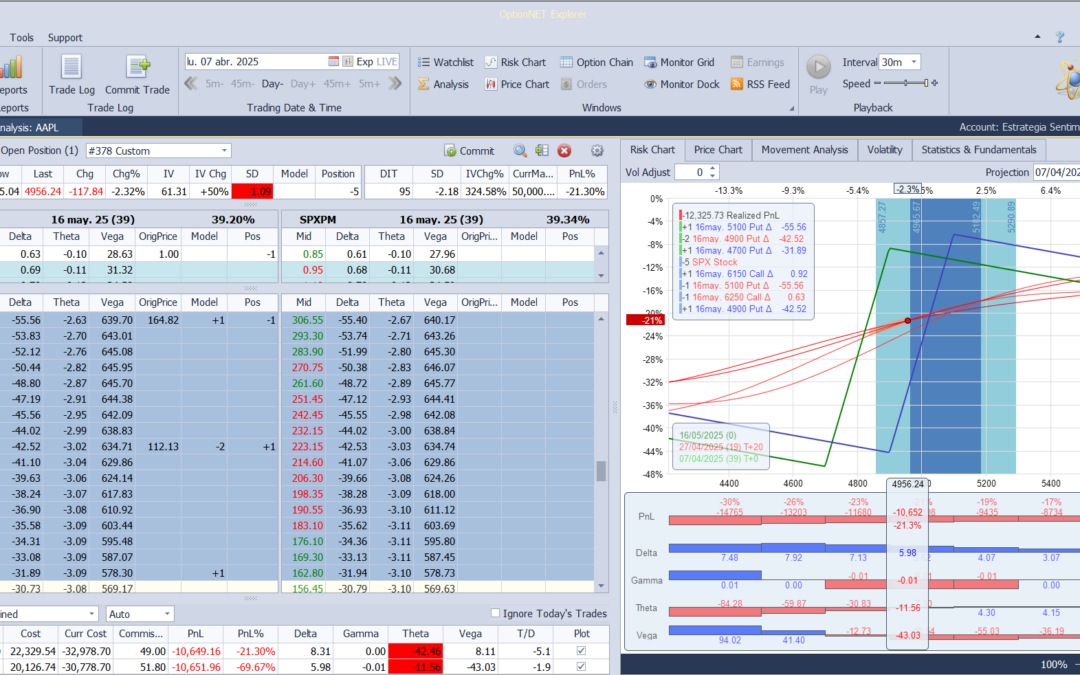The height and width of the screenshot is (675, 1080).
Task: Select the Risk Chart tab in chart panel
Action: 652,149
